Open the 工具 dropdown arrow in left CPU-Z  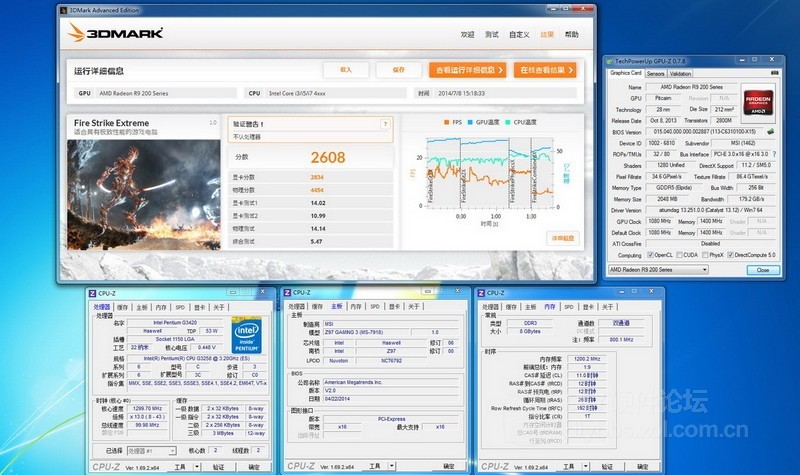tap(197, 467)
